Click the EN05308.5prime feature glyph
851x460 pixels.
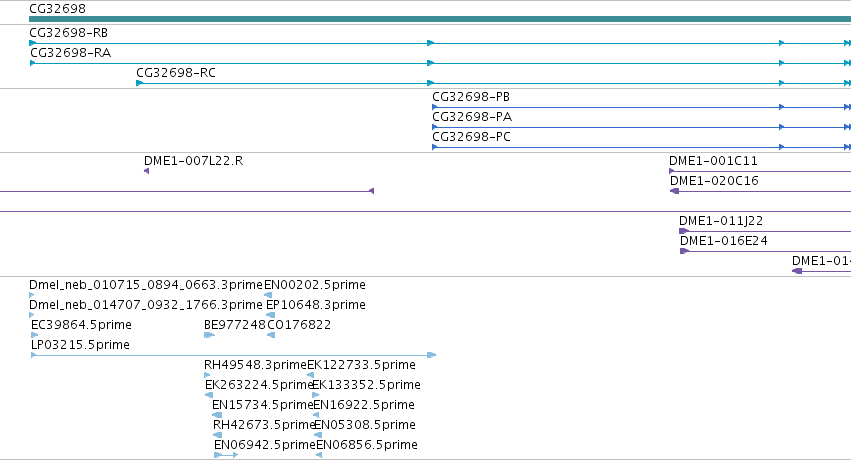pos(318,436)
